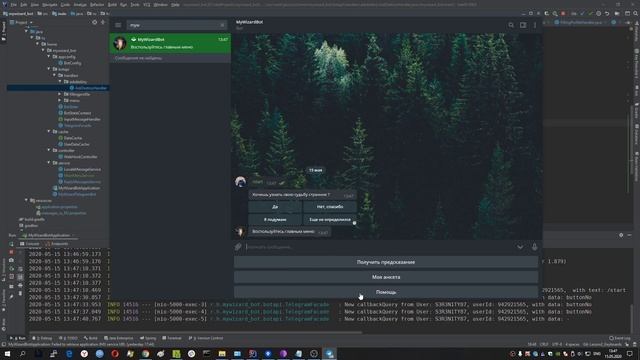Focus the Telegram message input field
This screenshot has height=360, width=640.
(380, 247)
